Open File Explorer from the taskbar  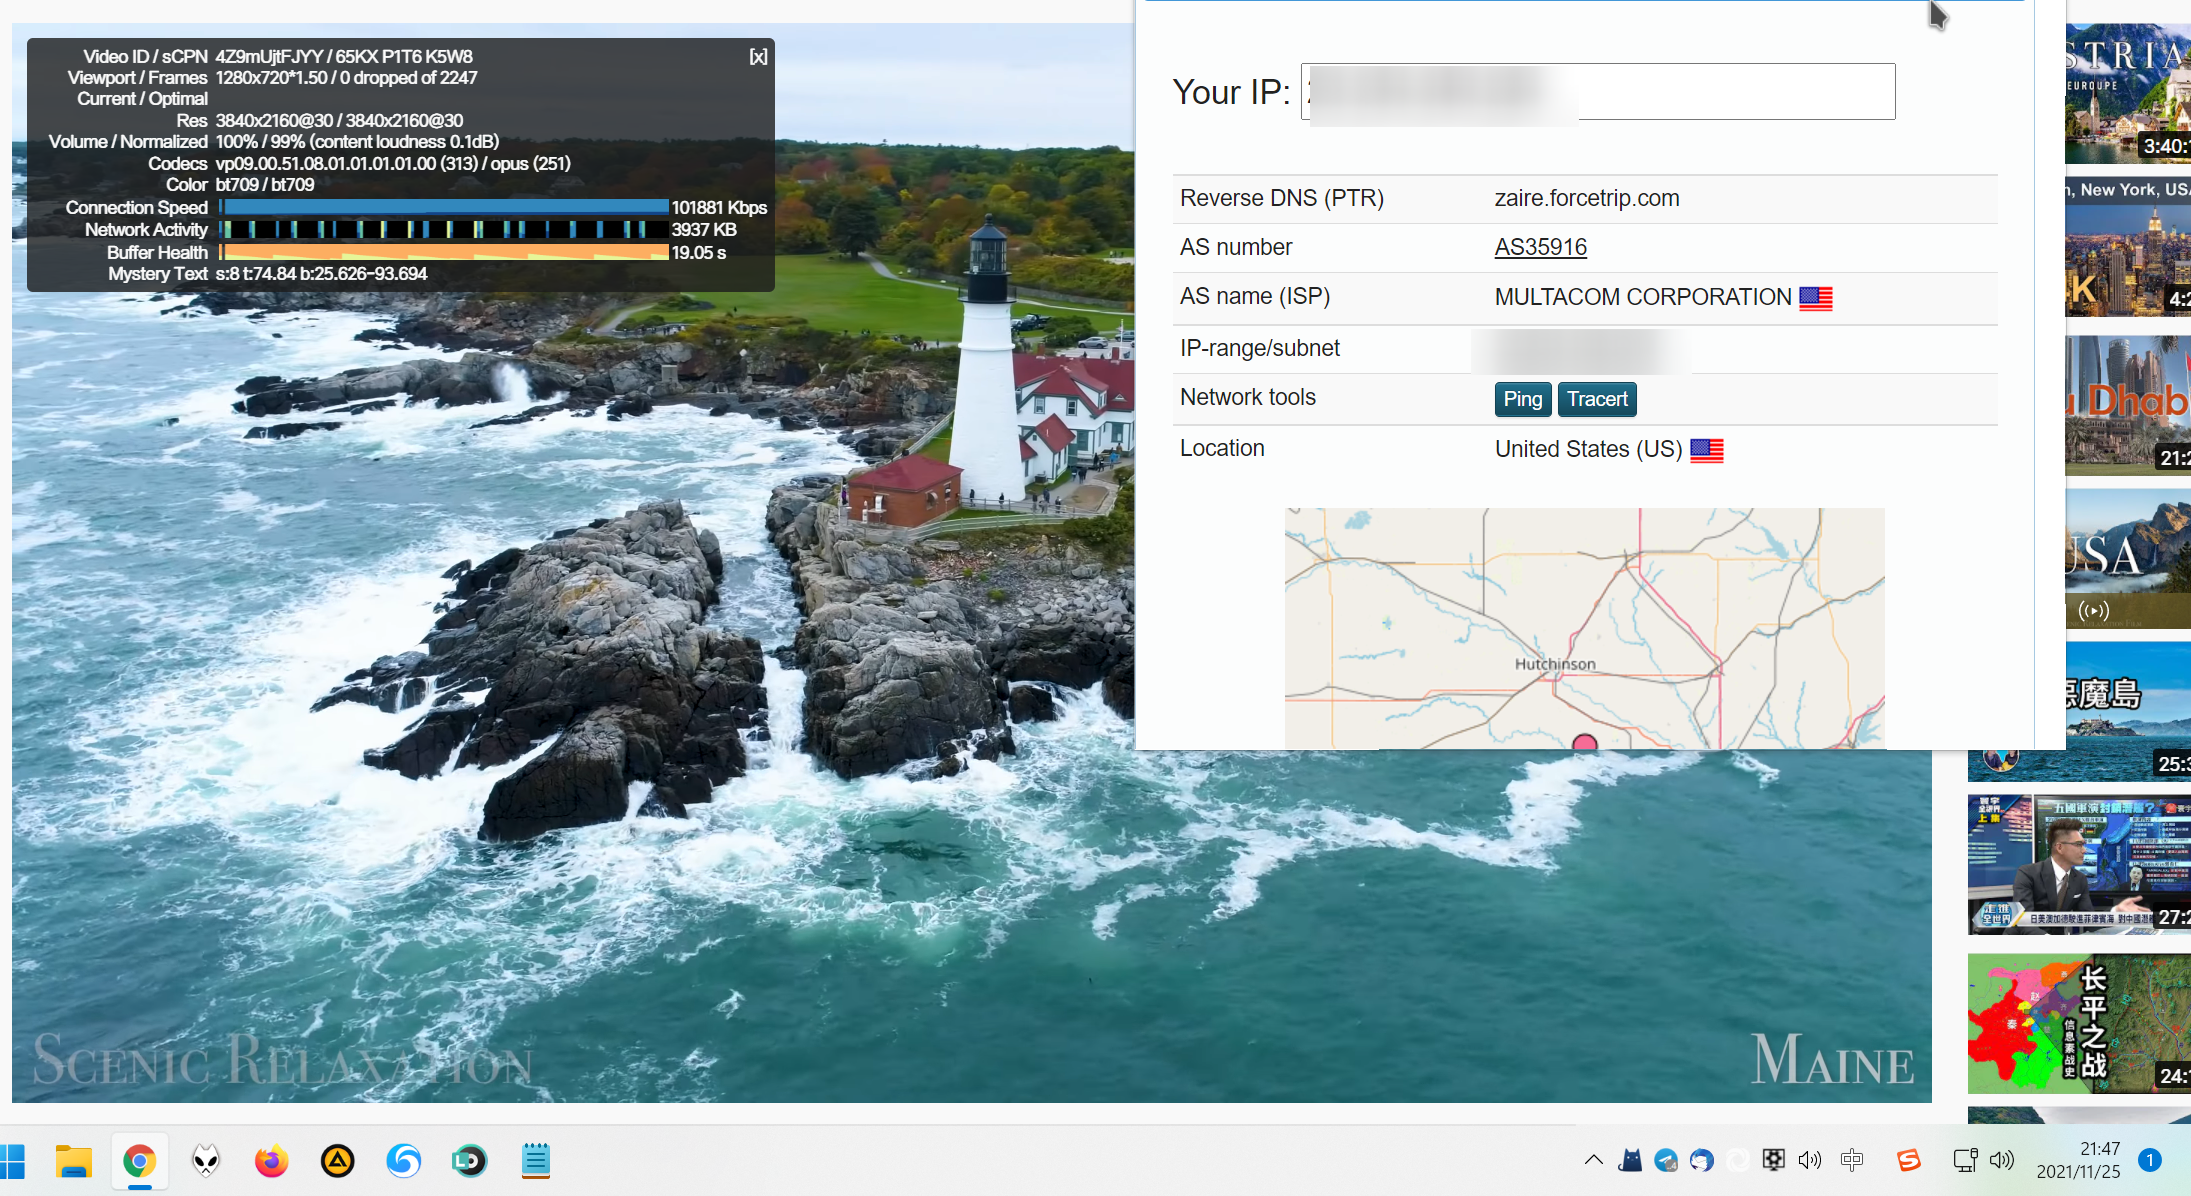(x=73, y=1161)
